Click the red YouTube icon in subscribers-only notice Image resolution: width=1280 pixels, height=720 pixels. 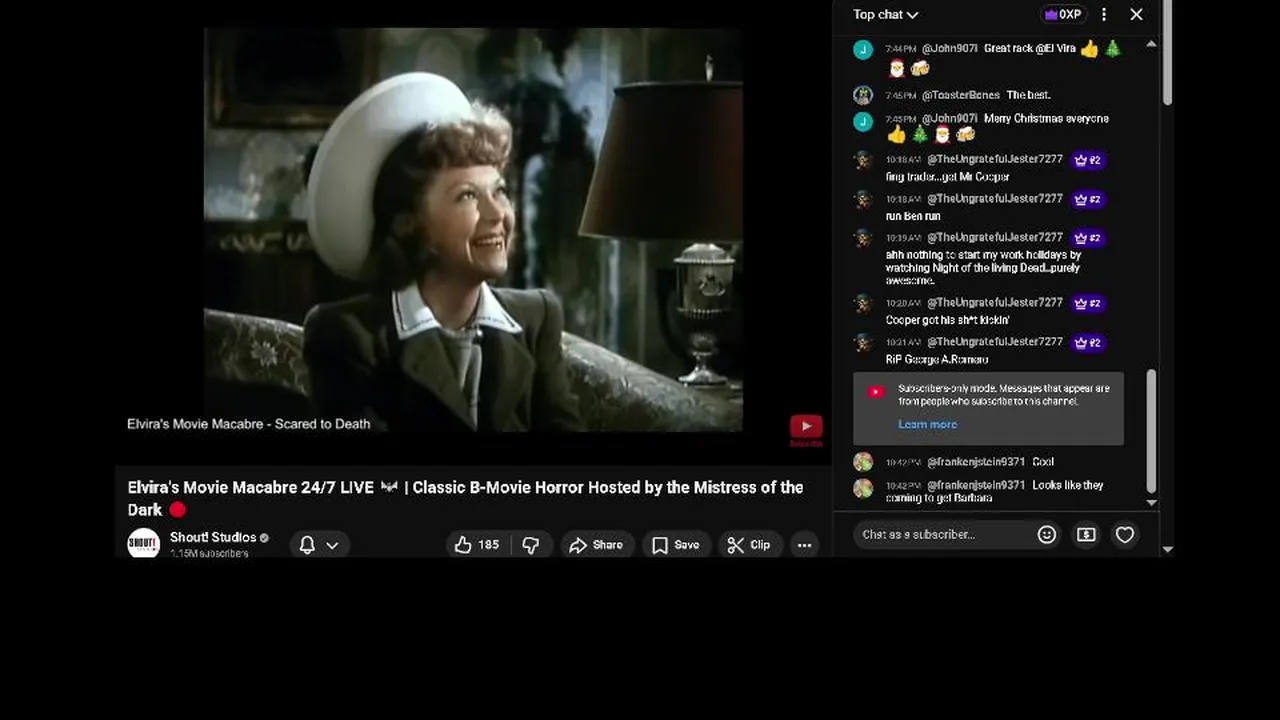(876, 392)
